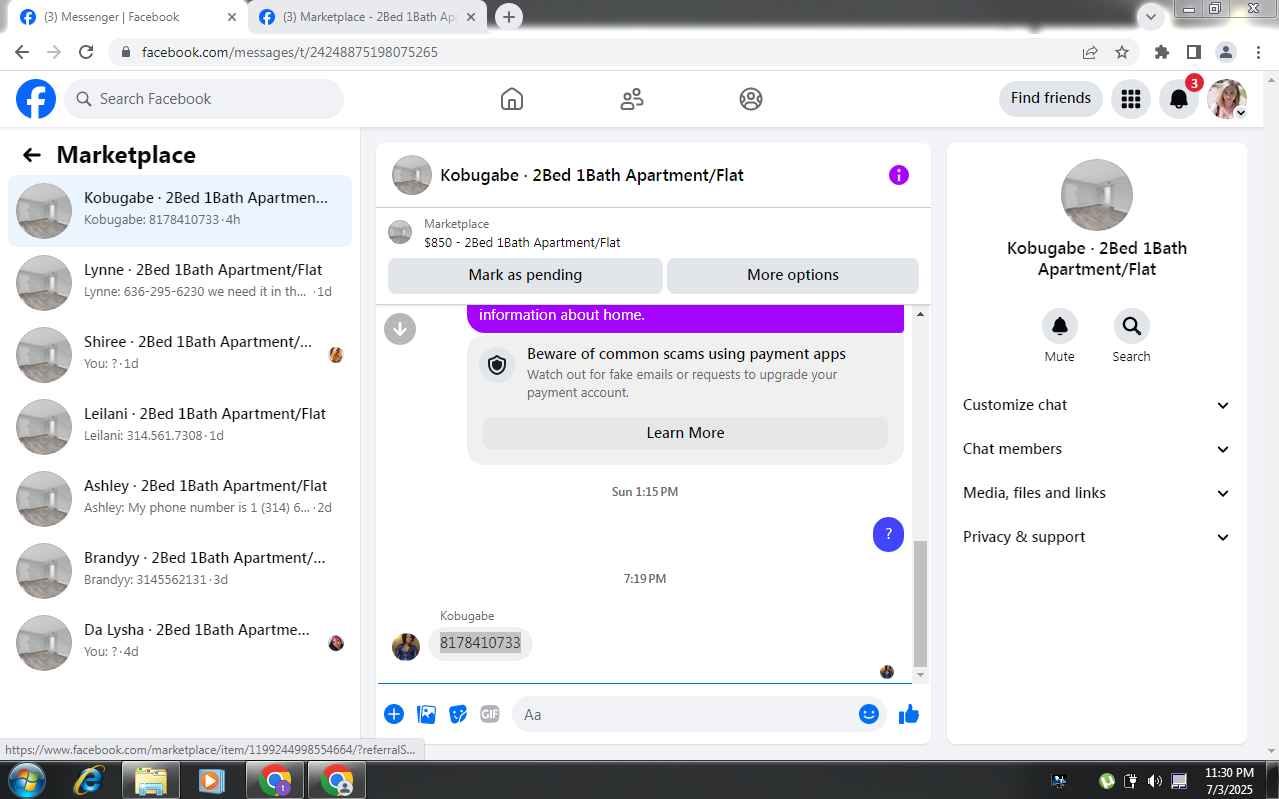Click the browser address bar URL

[x=289, y=52]
